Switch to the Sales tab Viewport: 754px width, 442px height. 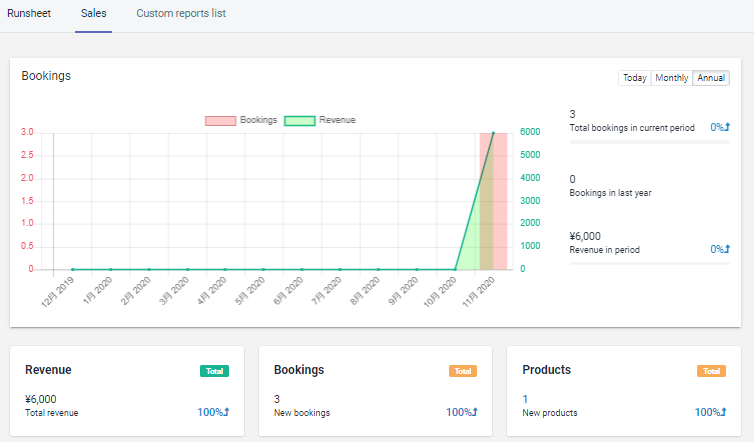pyautogui.click(x=93, y=14)
